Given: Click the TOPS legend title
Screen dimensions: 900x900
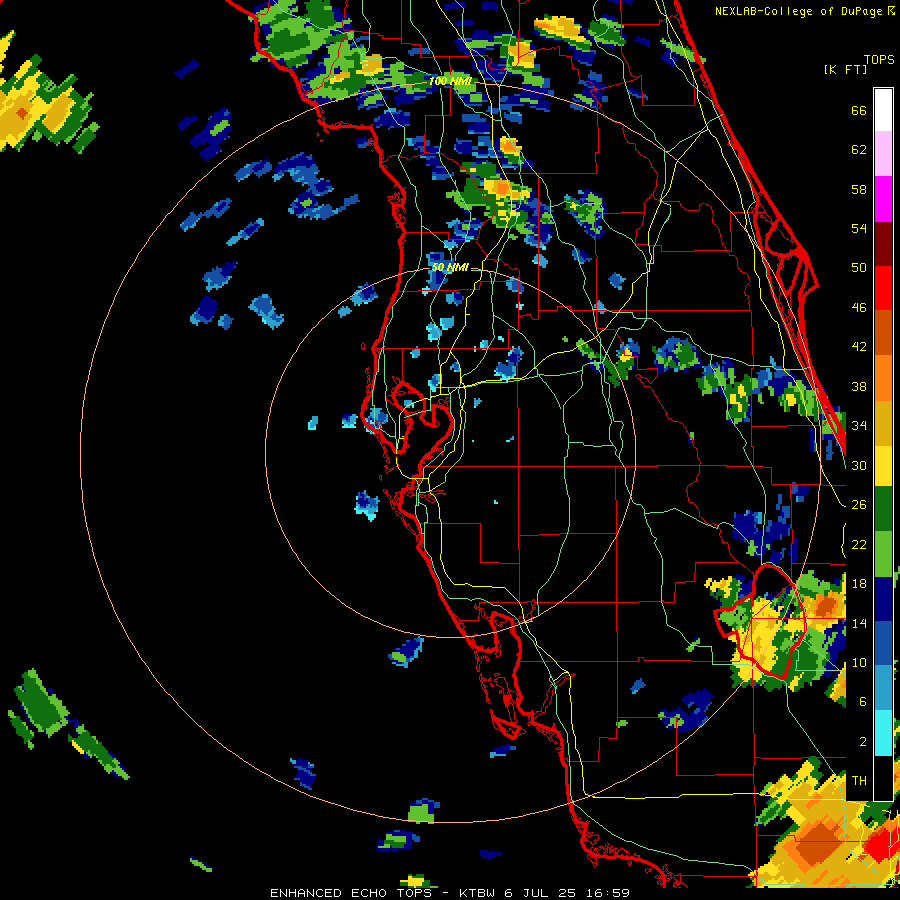Looking at the screenshot, I should click(x=879, y=59).
